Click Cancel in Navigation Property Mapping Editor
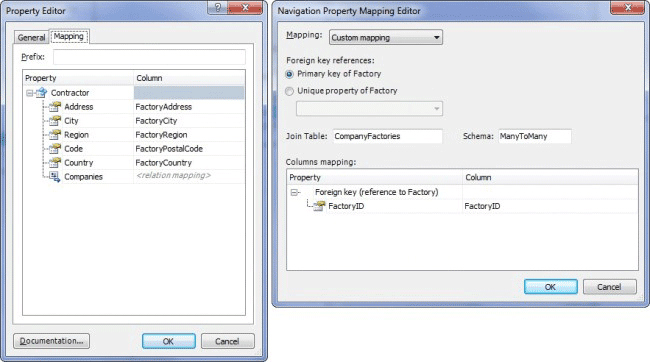The height and width of the screenshot is (362, 650). point(609,287)
